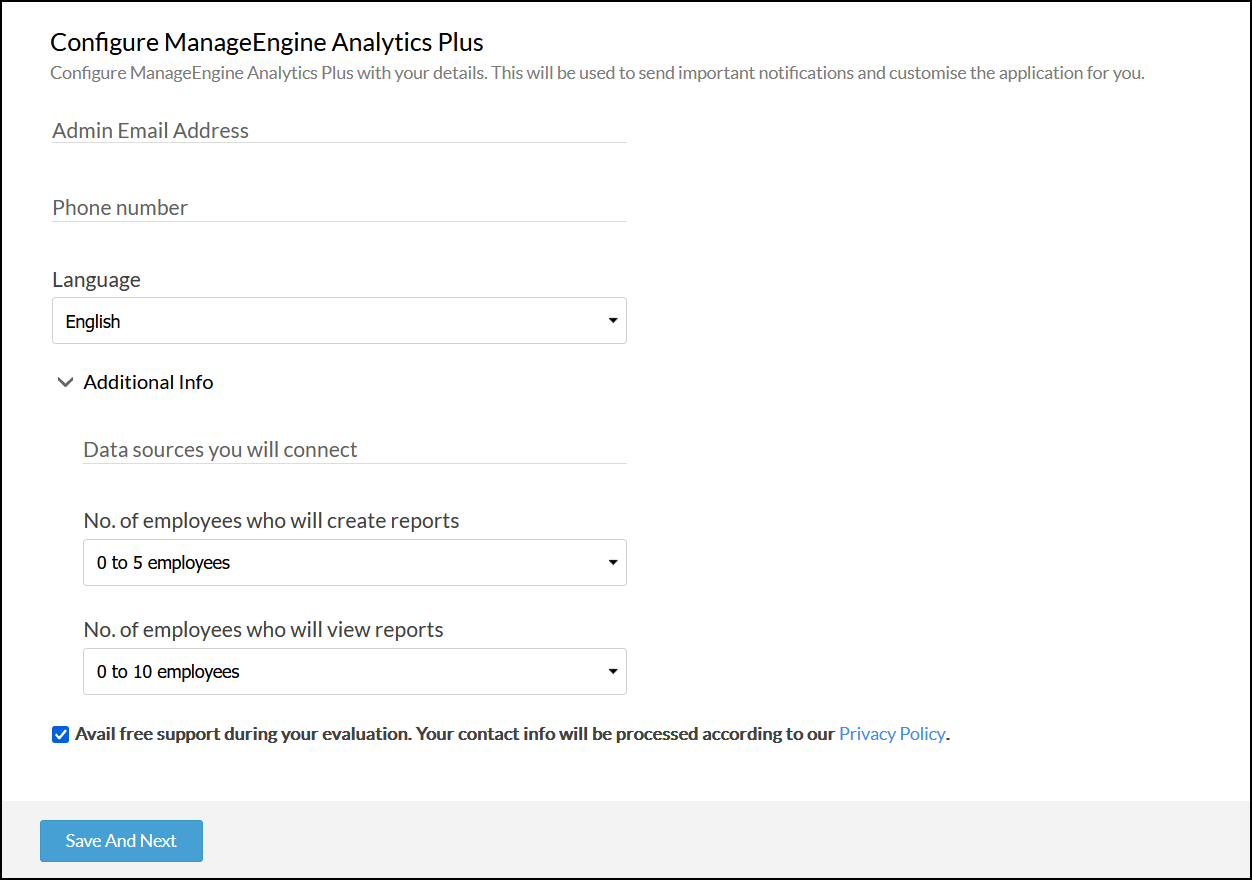Collapse the Additional Info chevron

pyautogui.click(x=66, y=382)
